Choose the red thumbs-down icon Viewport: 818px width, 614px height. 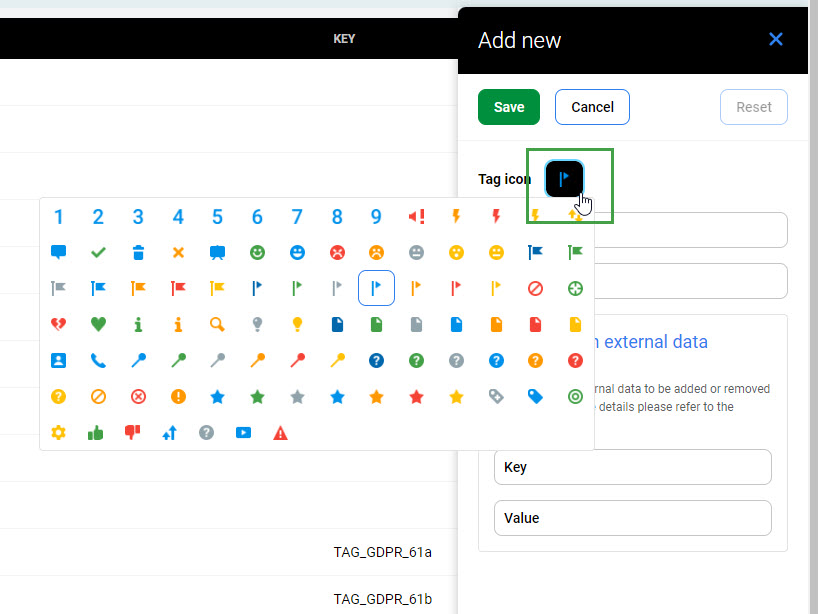tap(134, 432)
